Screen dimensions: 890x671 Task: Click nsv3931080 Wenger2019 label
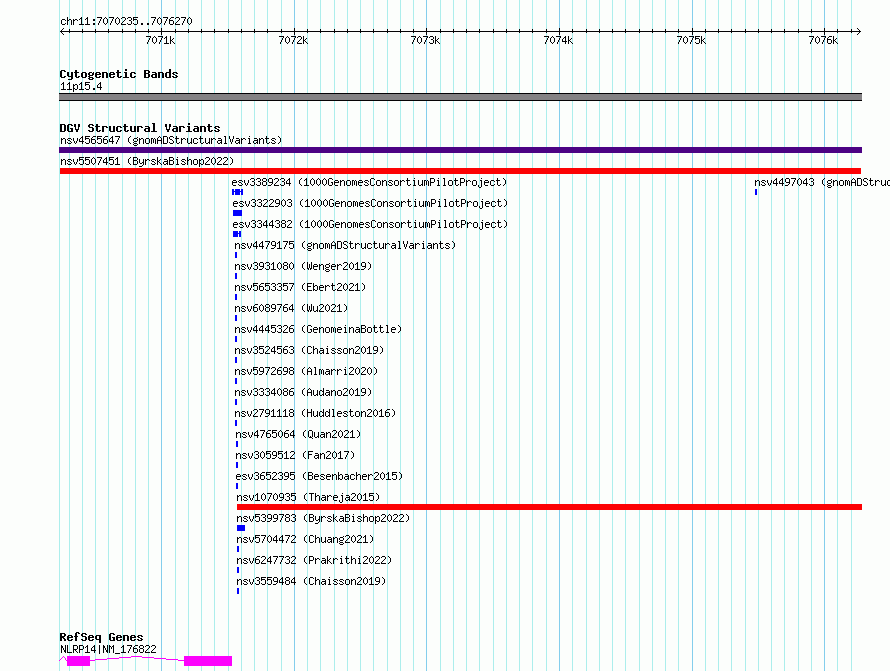[303, 266]
